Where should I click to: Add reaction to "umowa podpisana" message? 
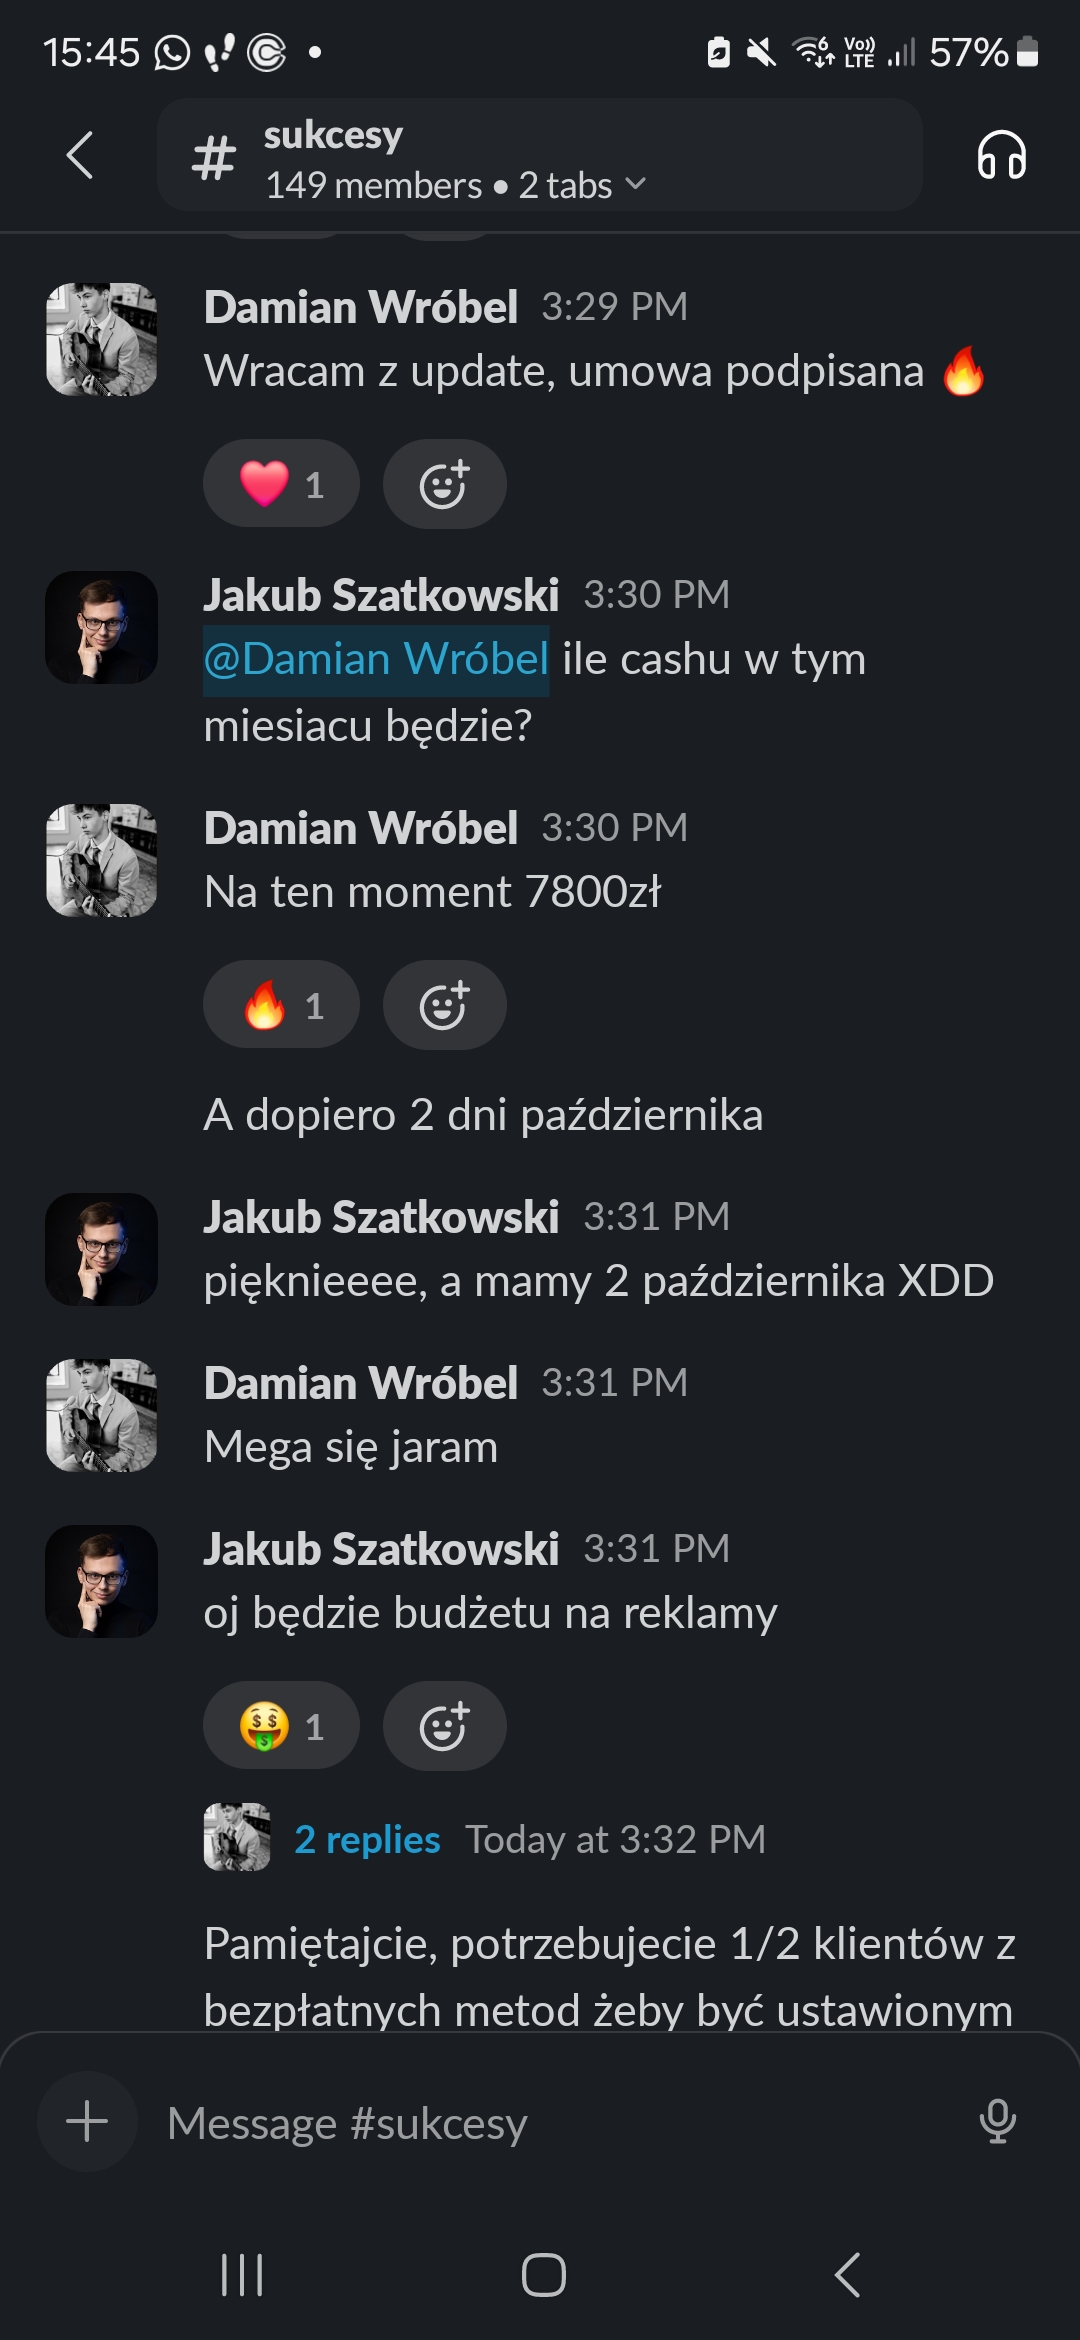445,484
